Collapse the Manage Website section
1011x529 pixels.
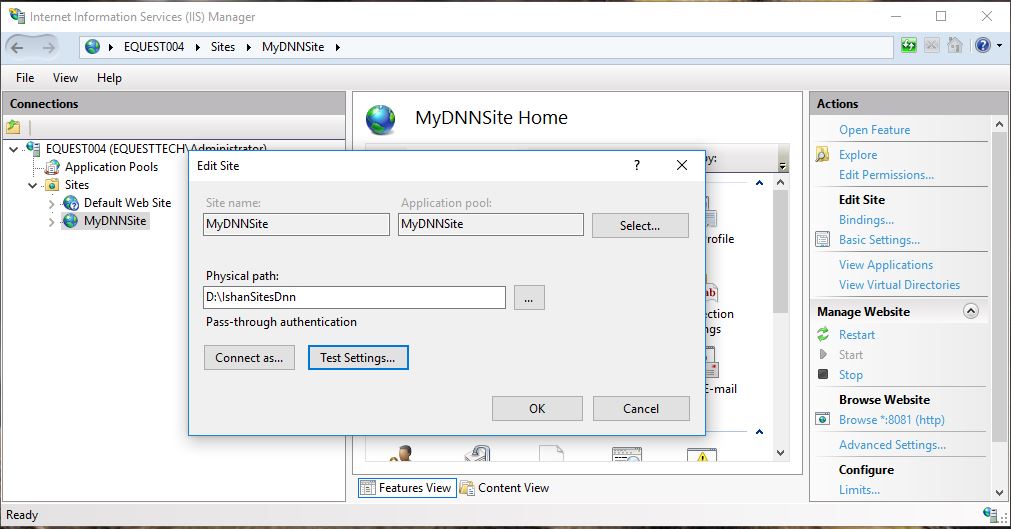[x=971, y=311]
